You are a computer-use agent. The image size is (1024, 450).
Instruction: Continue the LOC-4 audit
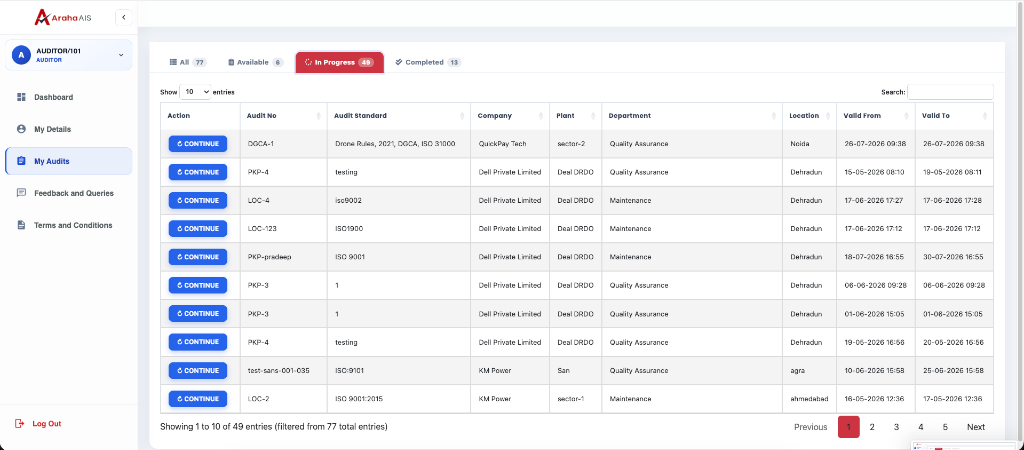click(198, 201)
